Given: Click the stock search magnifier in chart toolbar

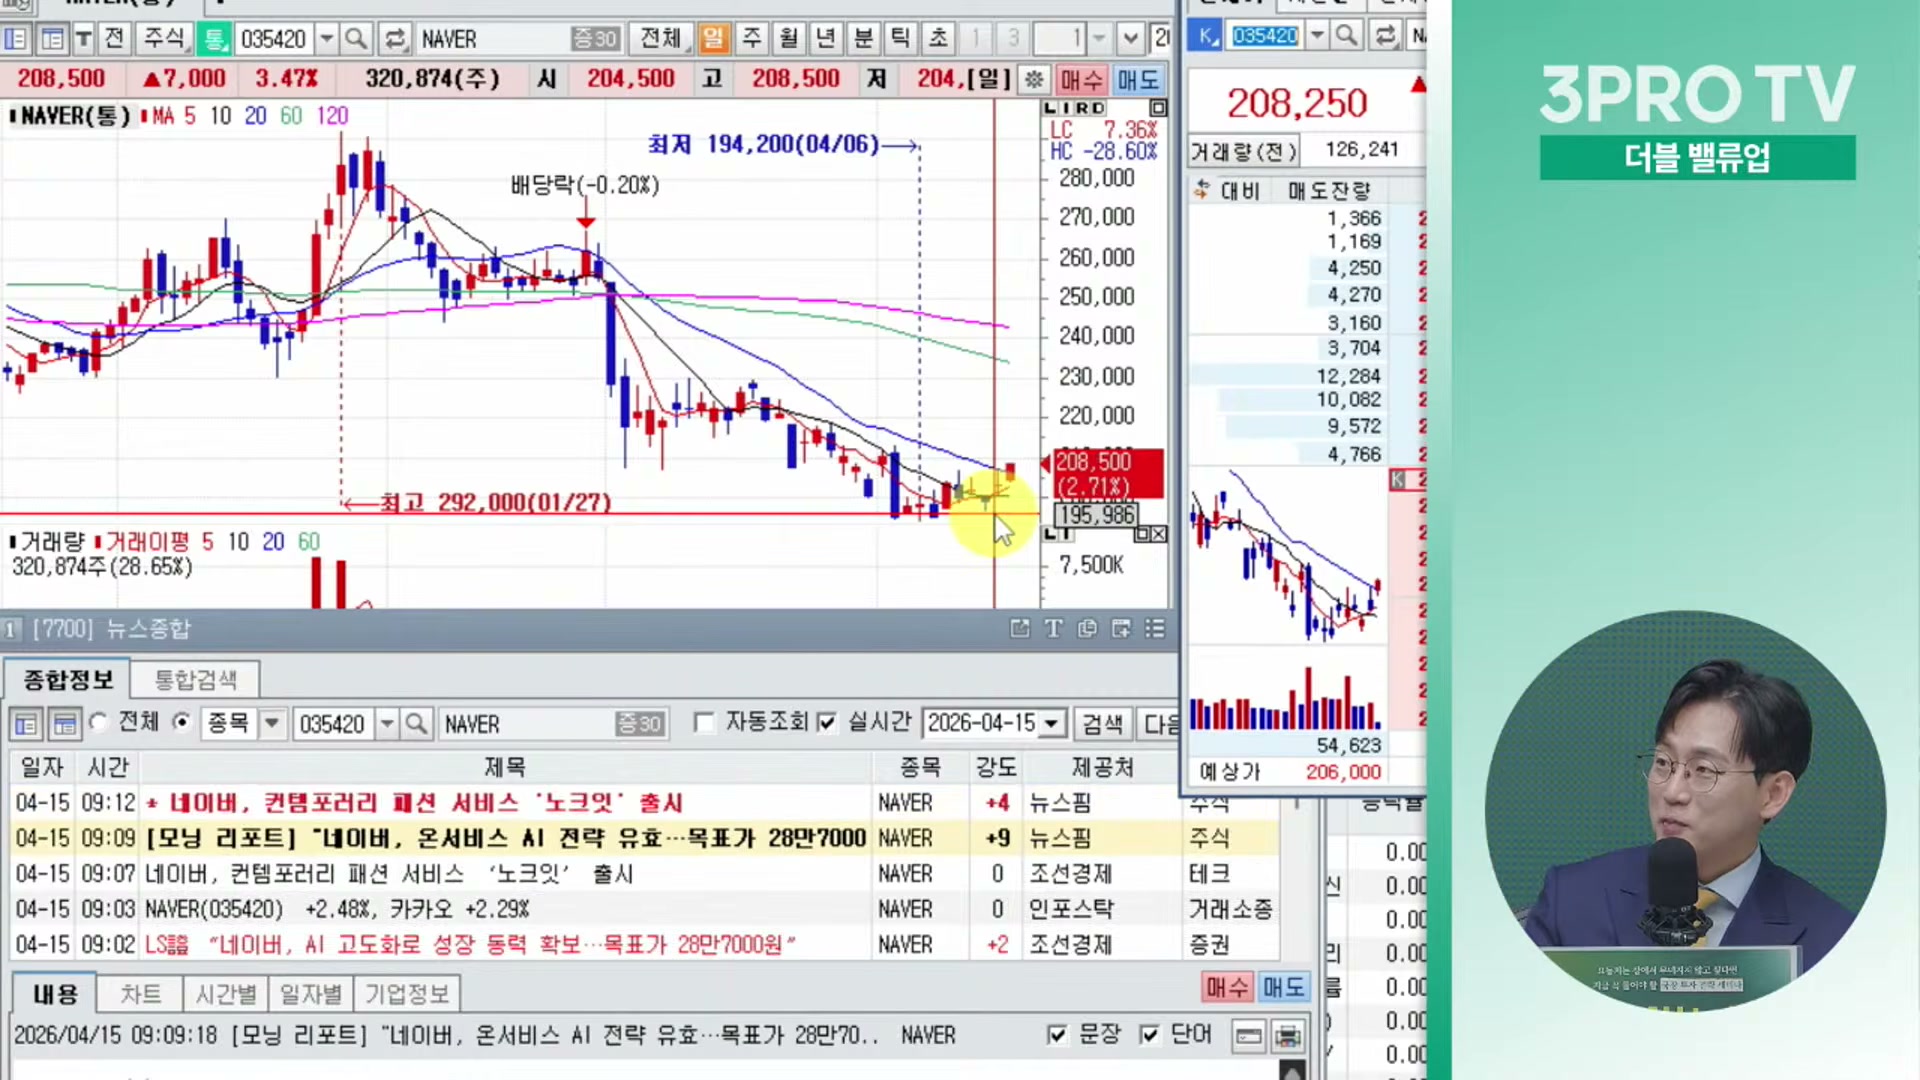Looking at the screenshot, I should click(355, 39).
